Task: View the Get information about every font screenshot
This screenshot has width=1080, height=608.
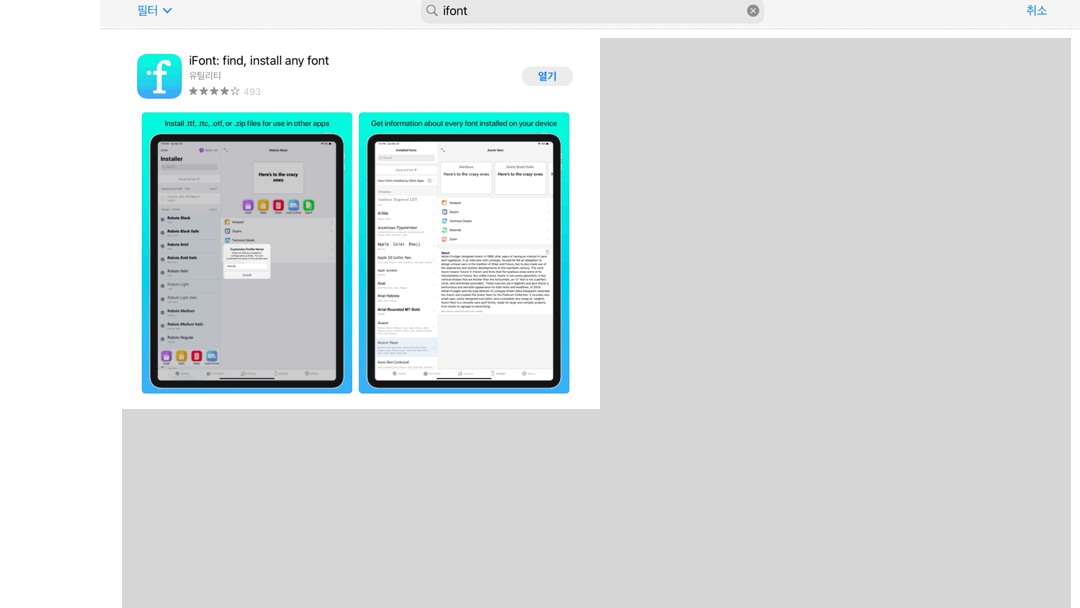Action: (x=464, y=253)
